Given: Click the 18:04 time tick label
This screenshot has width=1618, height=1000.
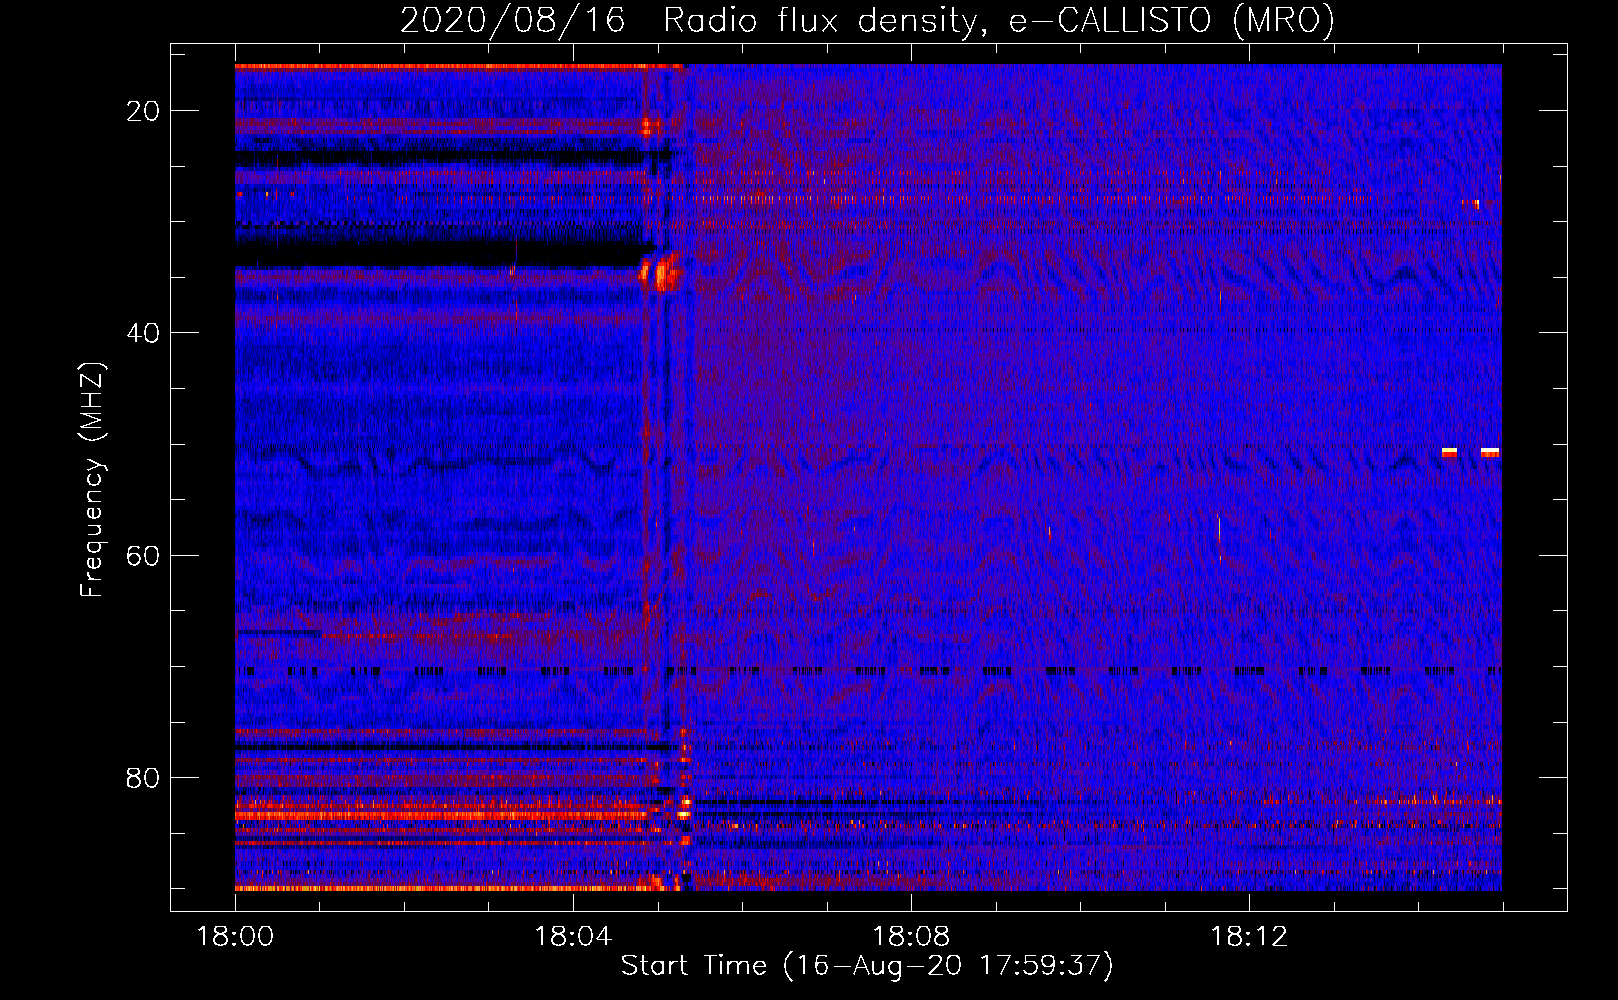Looking at the screenshot, I should pos(573,937).
